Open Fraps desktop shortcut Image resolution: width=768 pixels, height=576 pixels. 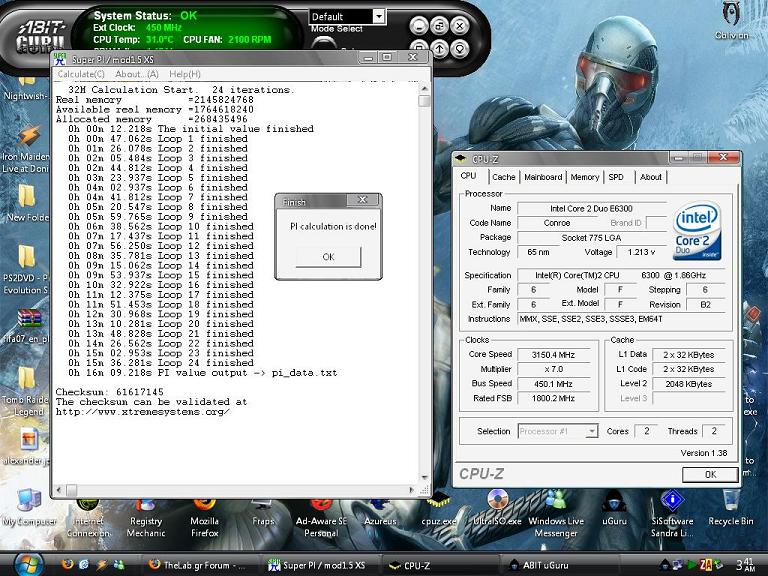263,513
